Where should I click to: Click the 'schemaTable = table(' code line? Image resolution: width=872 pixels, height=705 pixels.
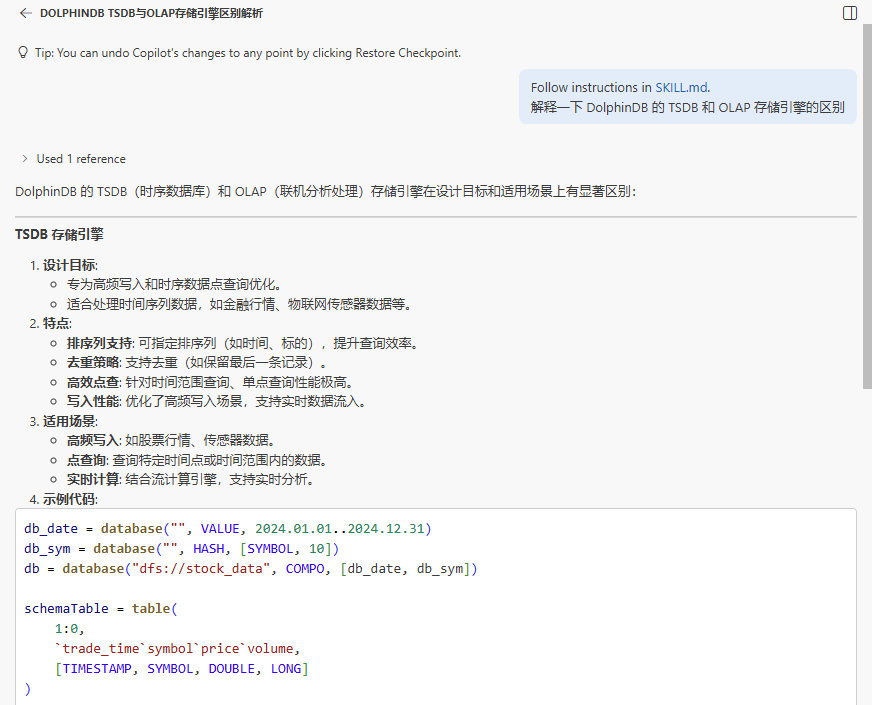click(x=101, y=609)
